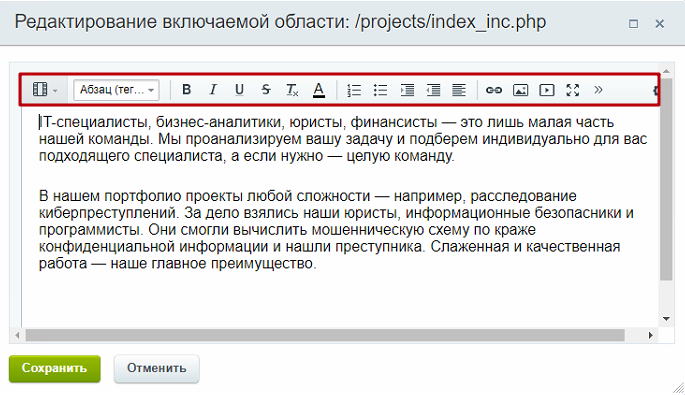Close the editing dialog
The image size is (685, 395).
(x=660, y=24)
